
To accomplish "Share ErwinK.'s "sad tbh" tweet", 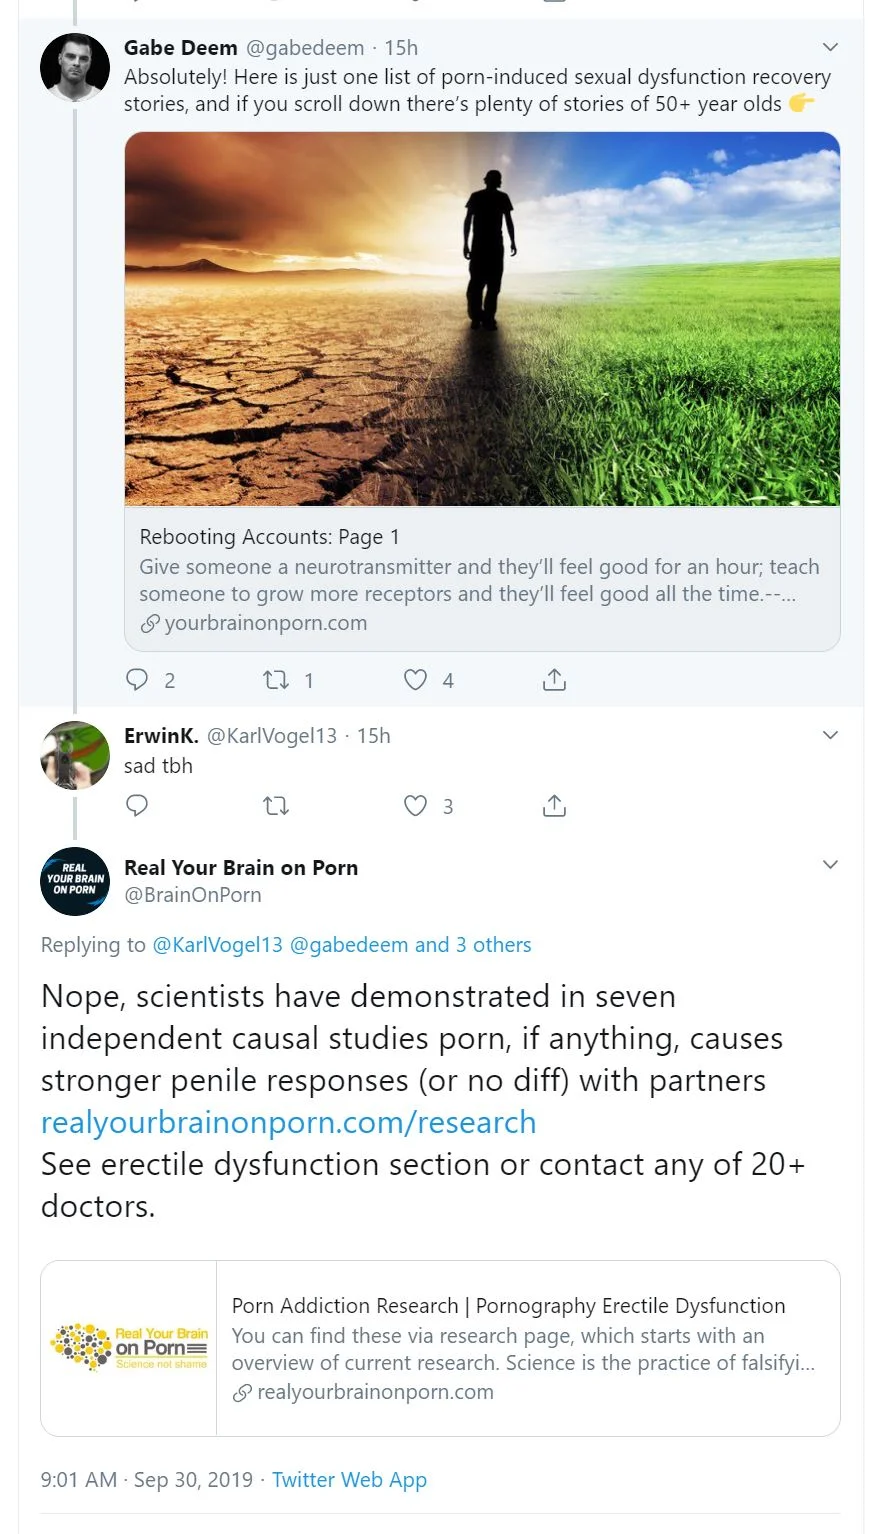I will click(554, 806).
